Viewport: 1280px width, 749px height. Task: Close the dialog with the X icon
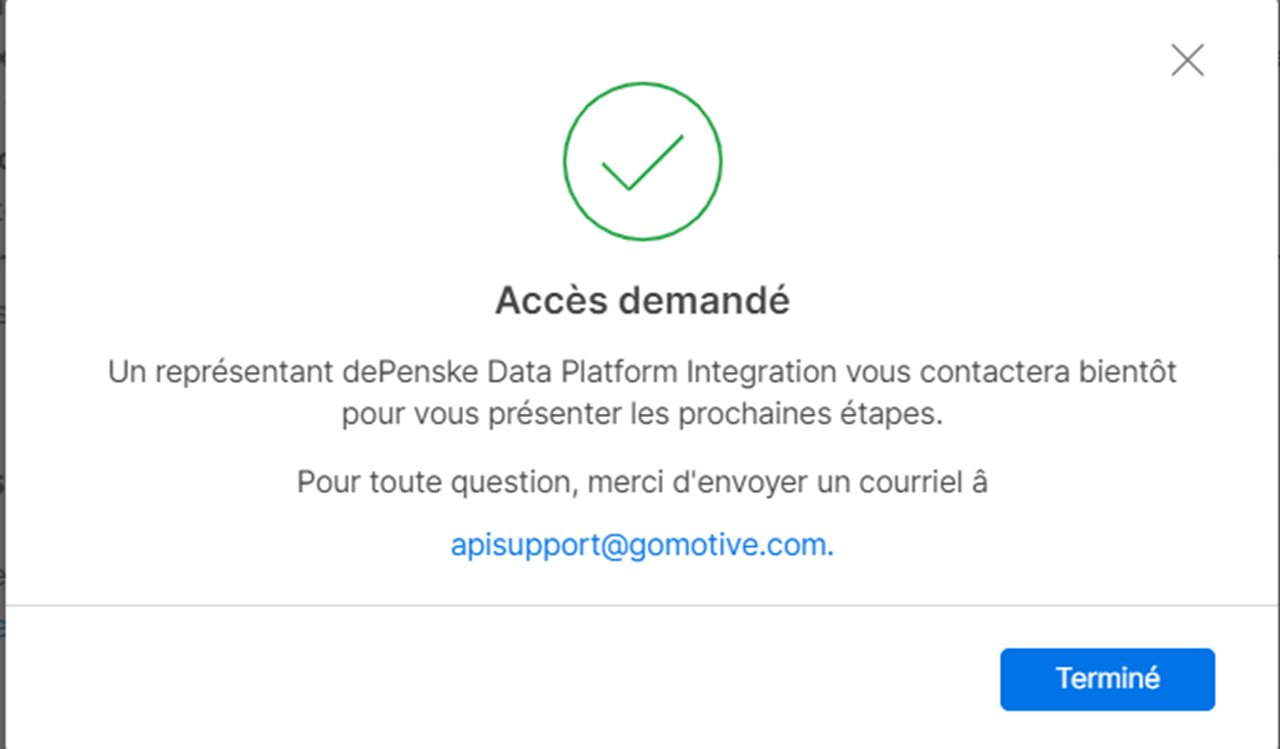click(1187, 60)
